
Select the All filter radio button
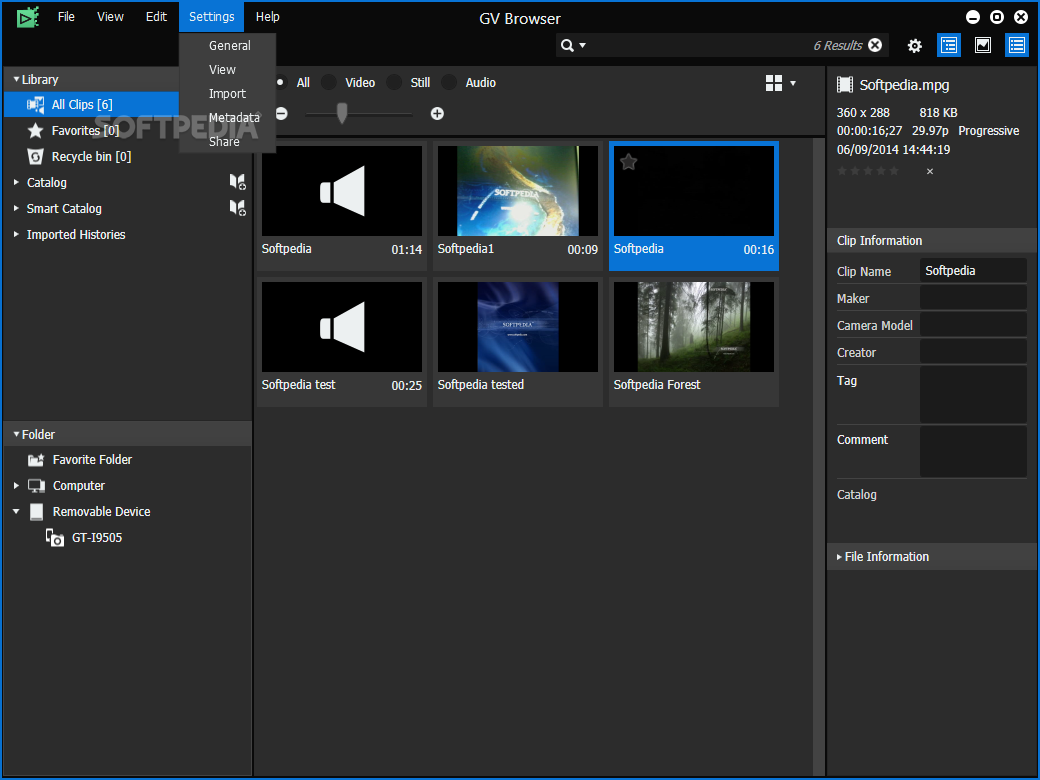click(x=280, y=82)
